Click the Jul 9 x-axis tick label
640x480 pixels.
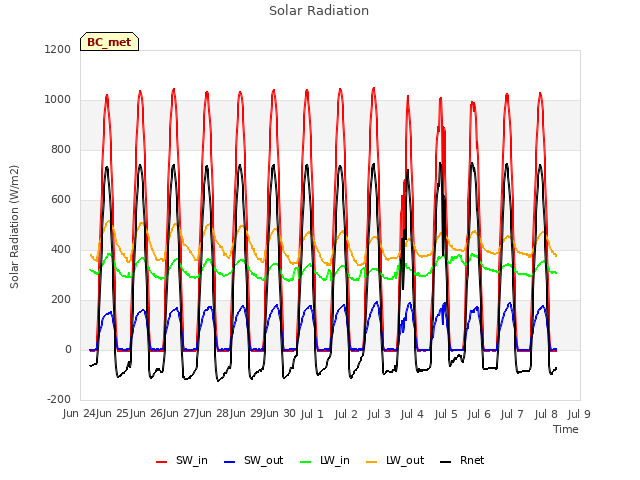579,414
